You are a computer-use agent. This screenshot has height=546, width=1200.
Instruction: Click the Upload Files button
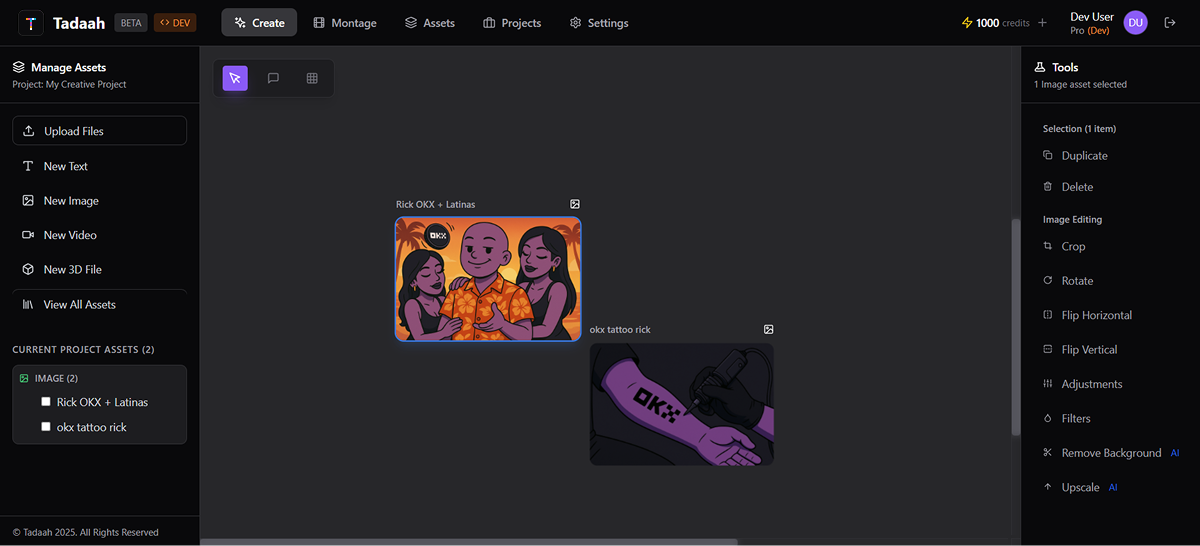click(100, 131)
